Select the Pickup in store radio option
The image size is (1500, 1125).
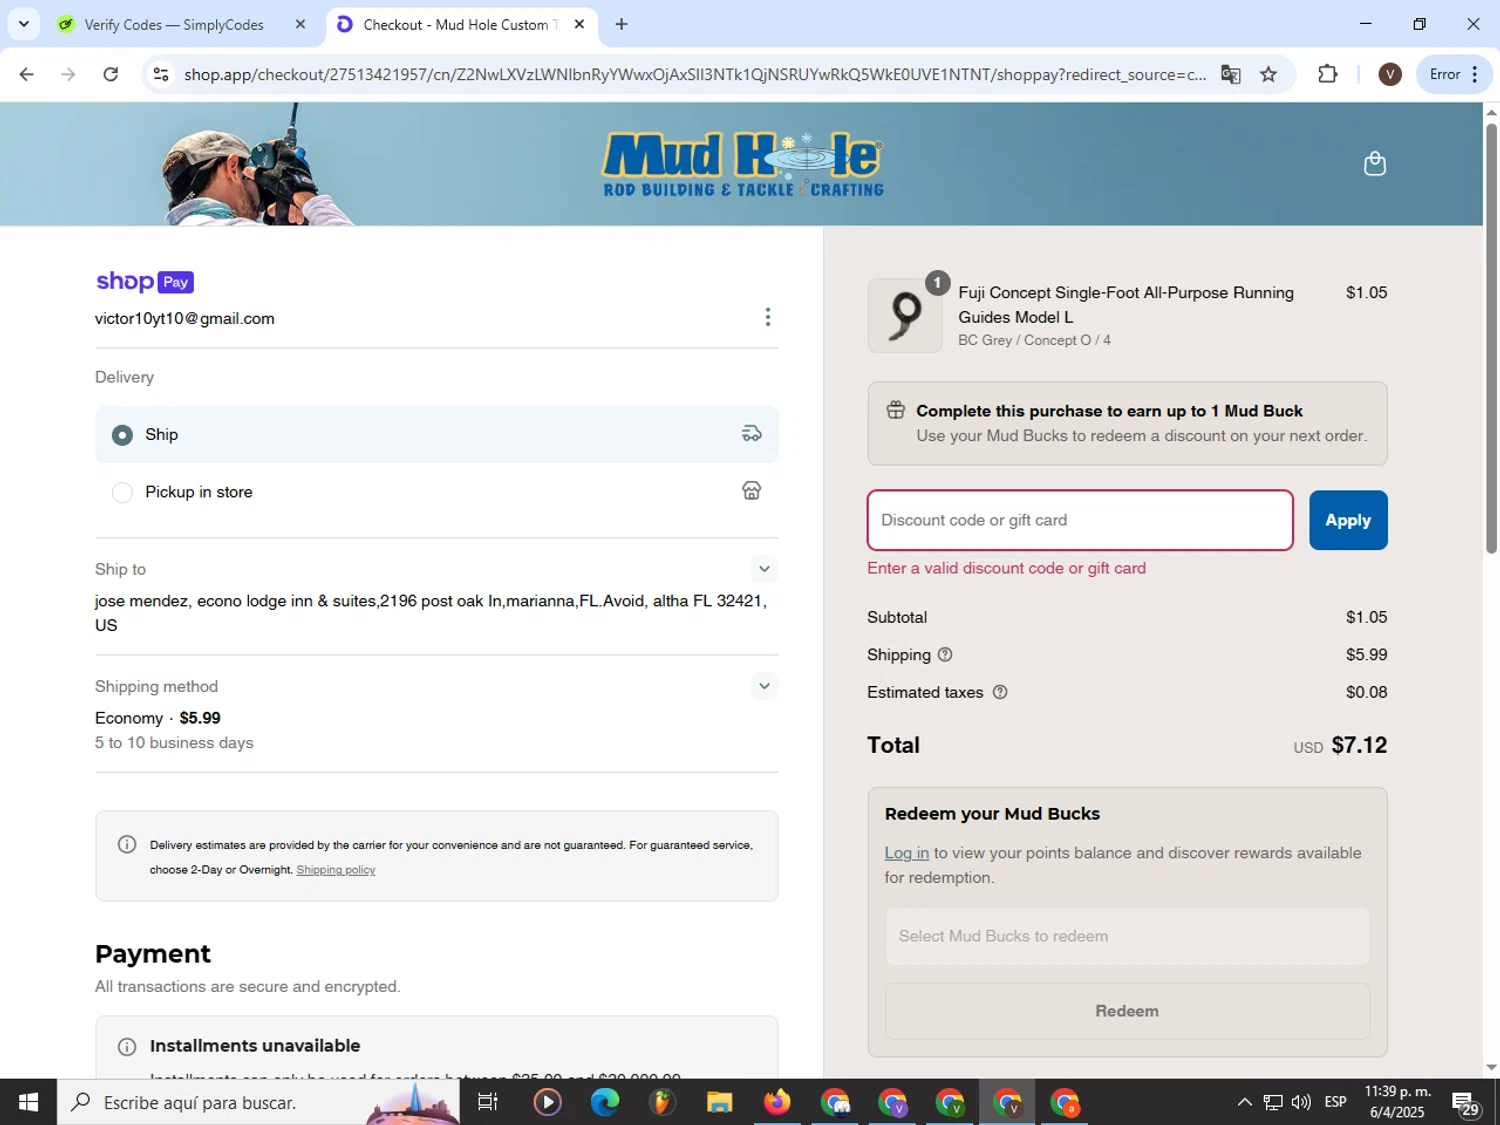click(x=122, y=492)
